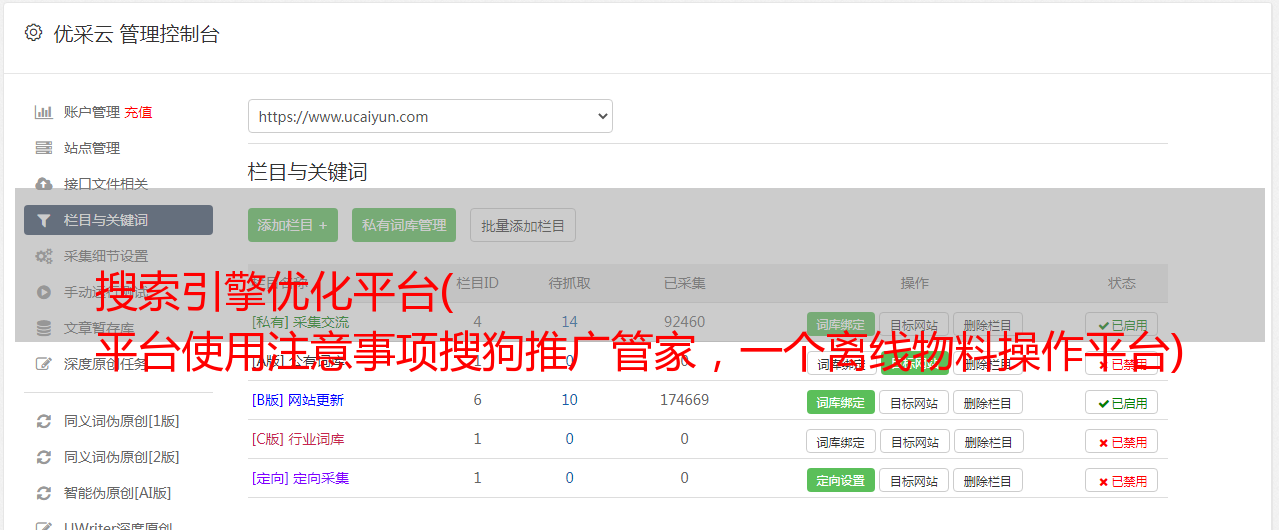Image resolution: width=1279 pixels, height=530 pixels.
Task: Click the gears icon next to 采集细节设置
Action: tap(44, 256)
